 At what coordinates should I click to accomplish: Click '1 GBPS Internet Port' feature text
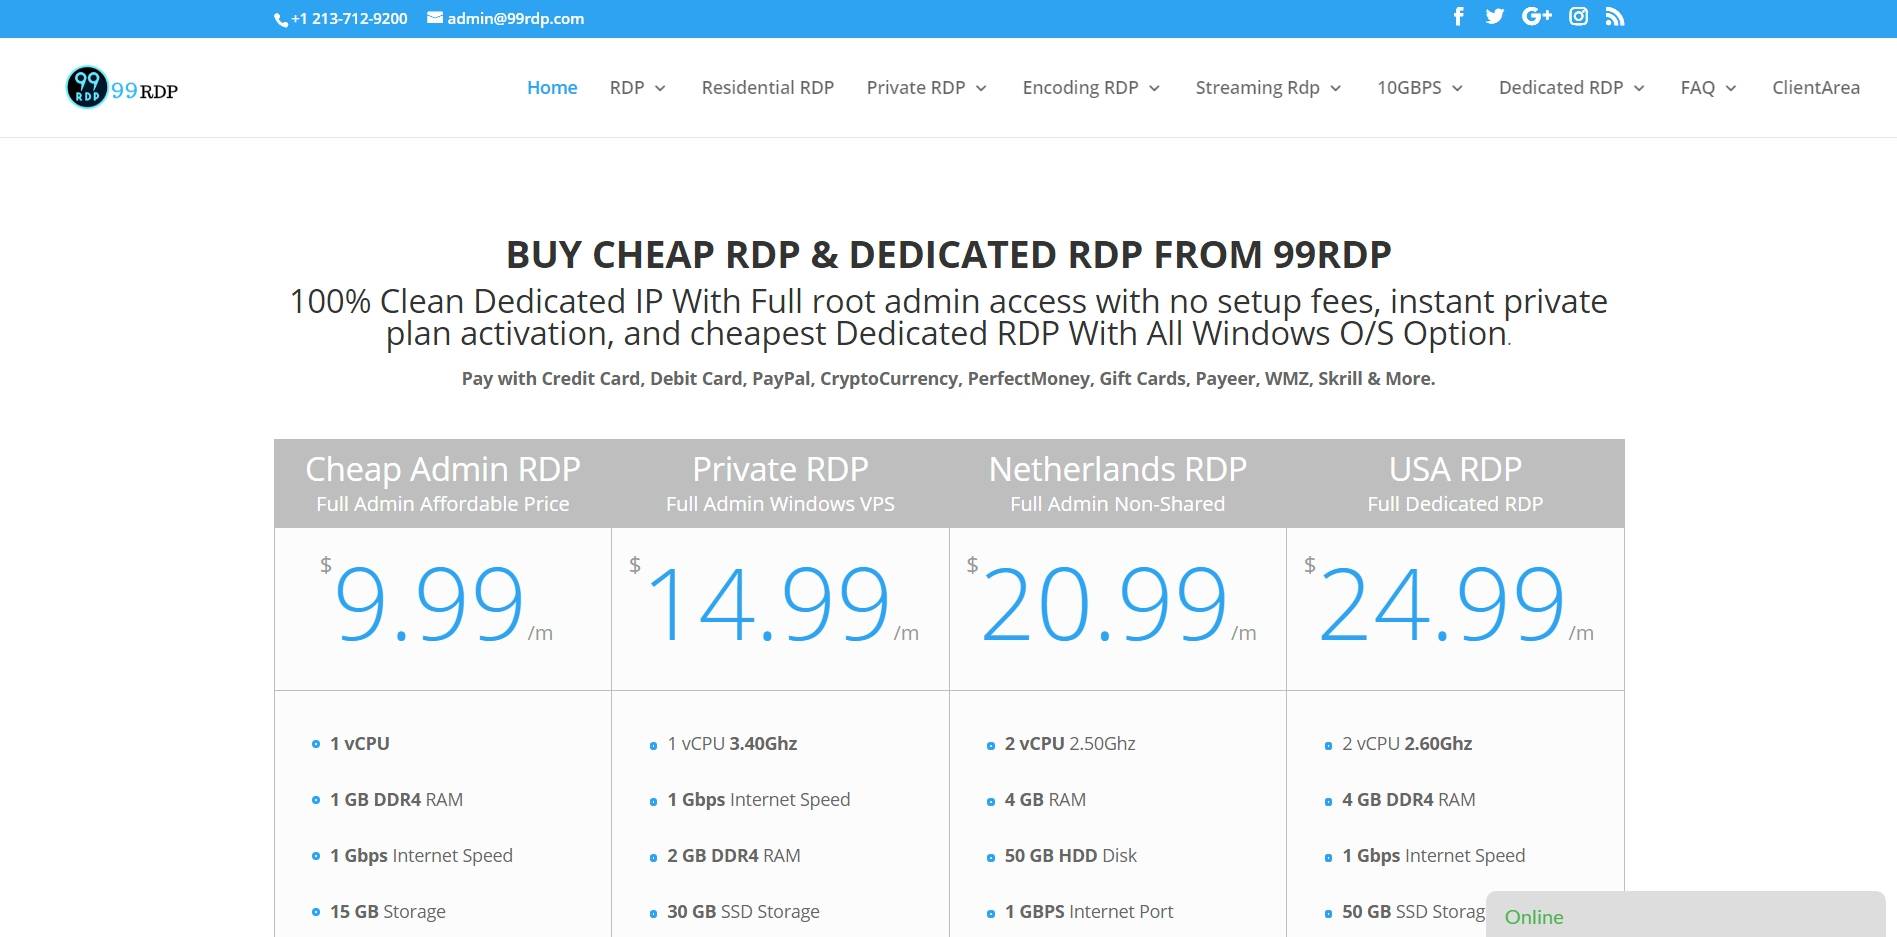(x=1088, y=911)
